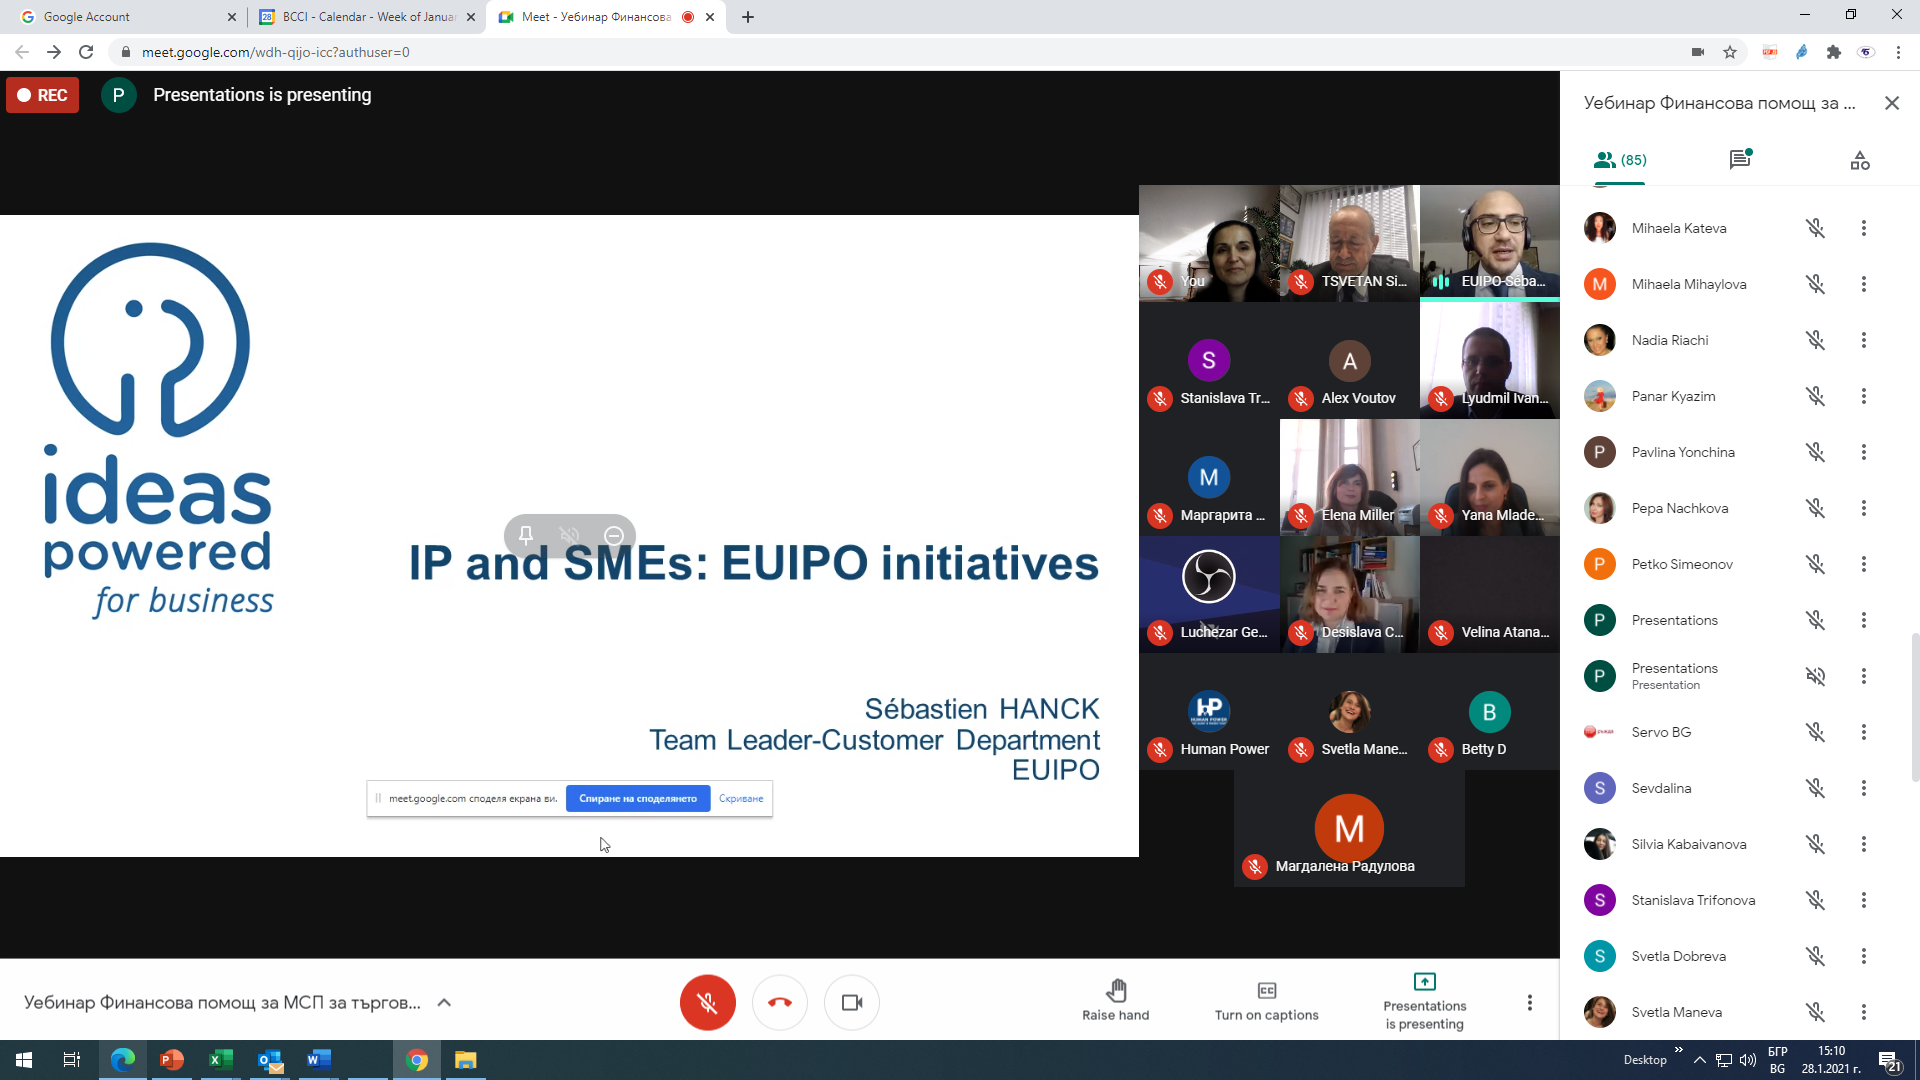This screenshot has height=1080, width=1920.
Task: Click the Human Power participant tile
Action: point(1209,711)
